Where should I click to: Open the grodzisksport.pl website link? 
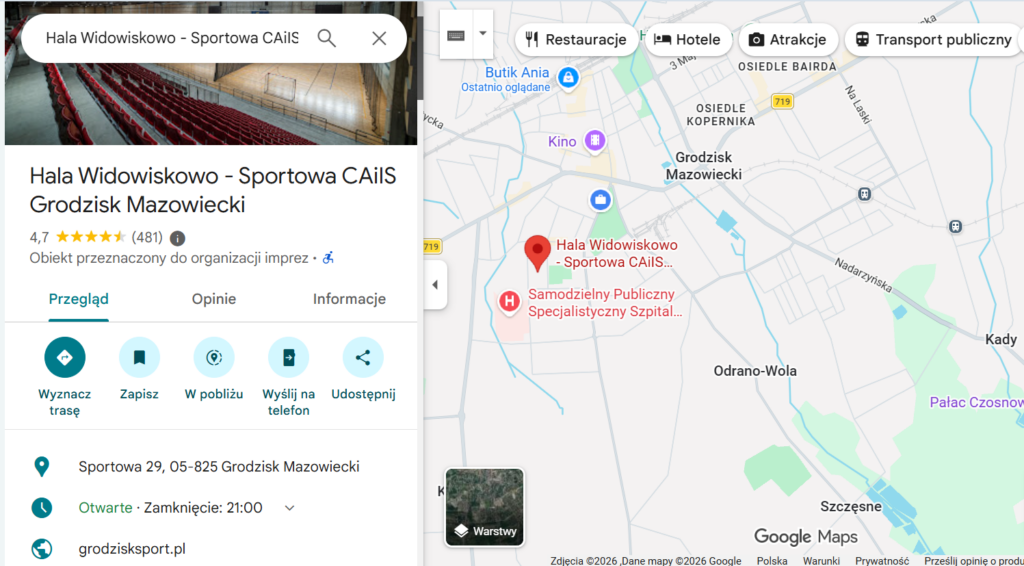132,548
